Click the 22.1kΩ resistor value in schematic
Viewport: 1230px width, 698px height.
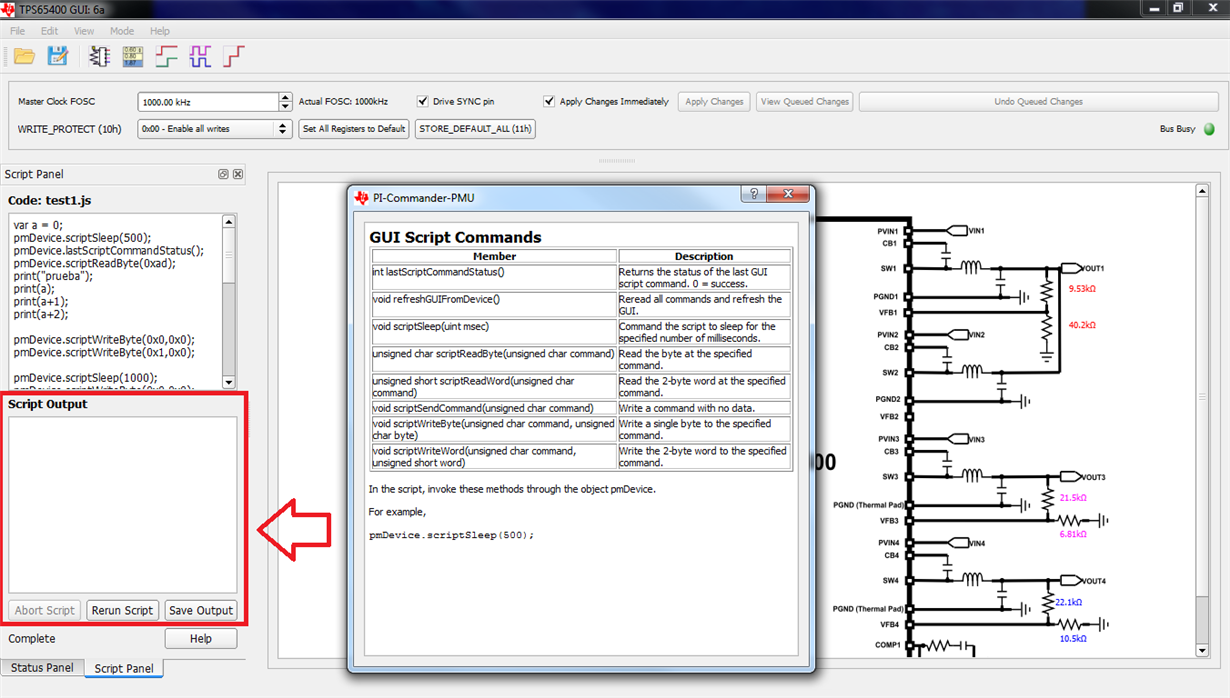1068,602
